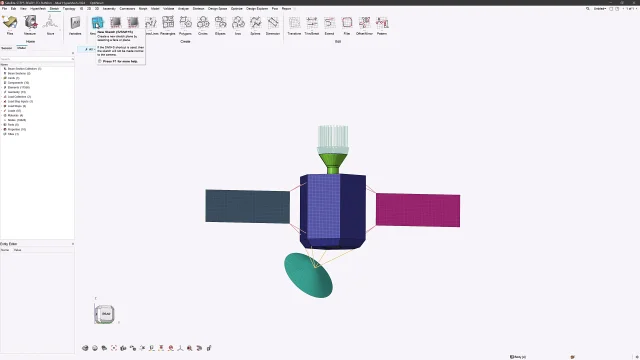Viewport: 640px width, 360px height.
Task: Activate the Move tool
Action: [50, 25]
